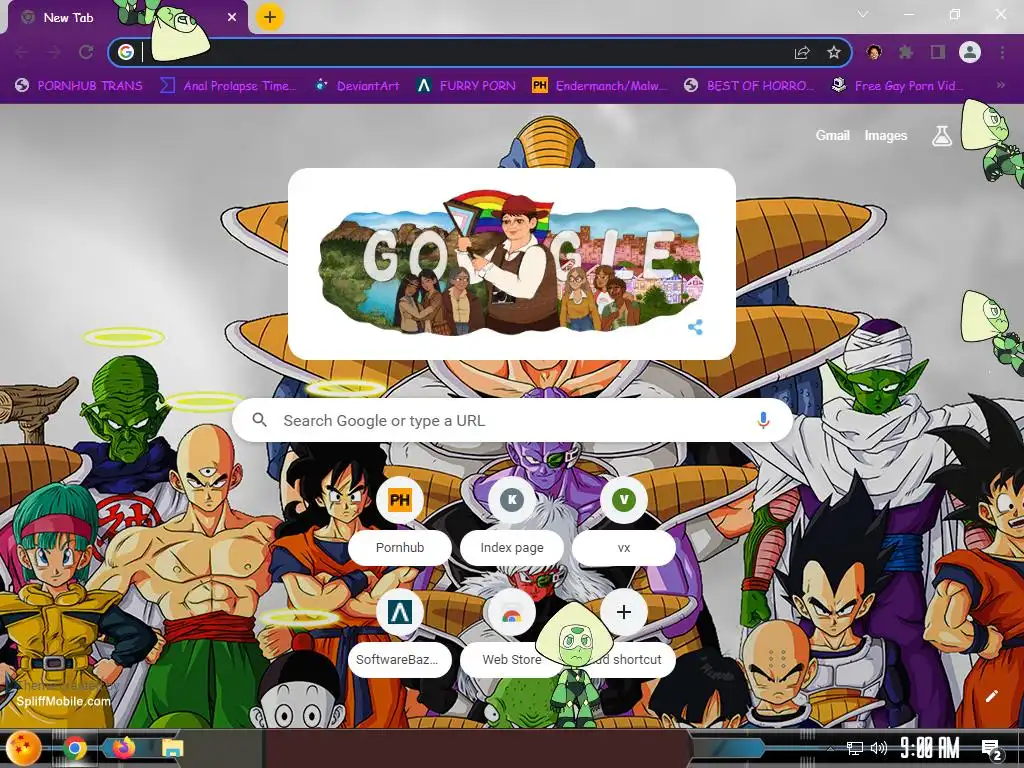This screenshot has width=1024, height=768.
Task: Go back using the back arrow
Action: pyautogui.click(x=21, y=52)
